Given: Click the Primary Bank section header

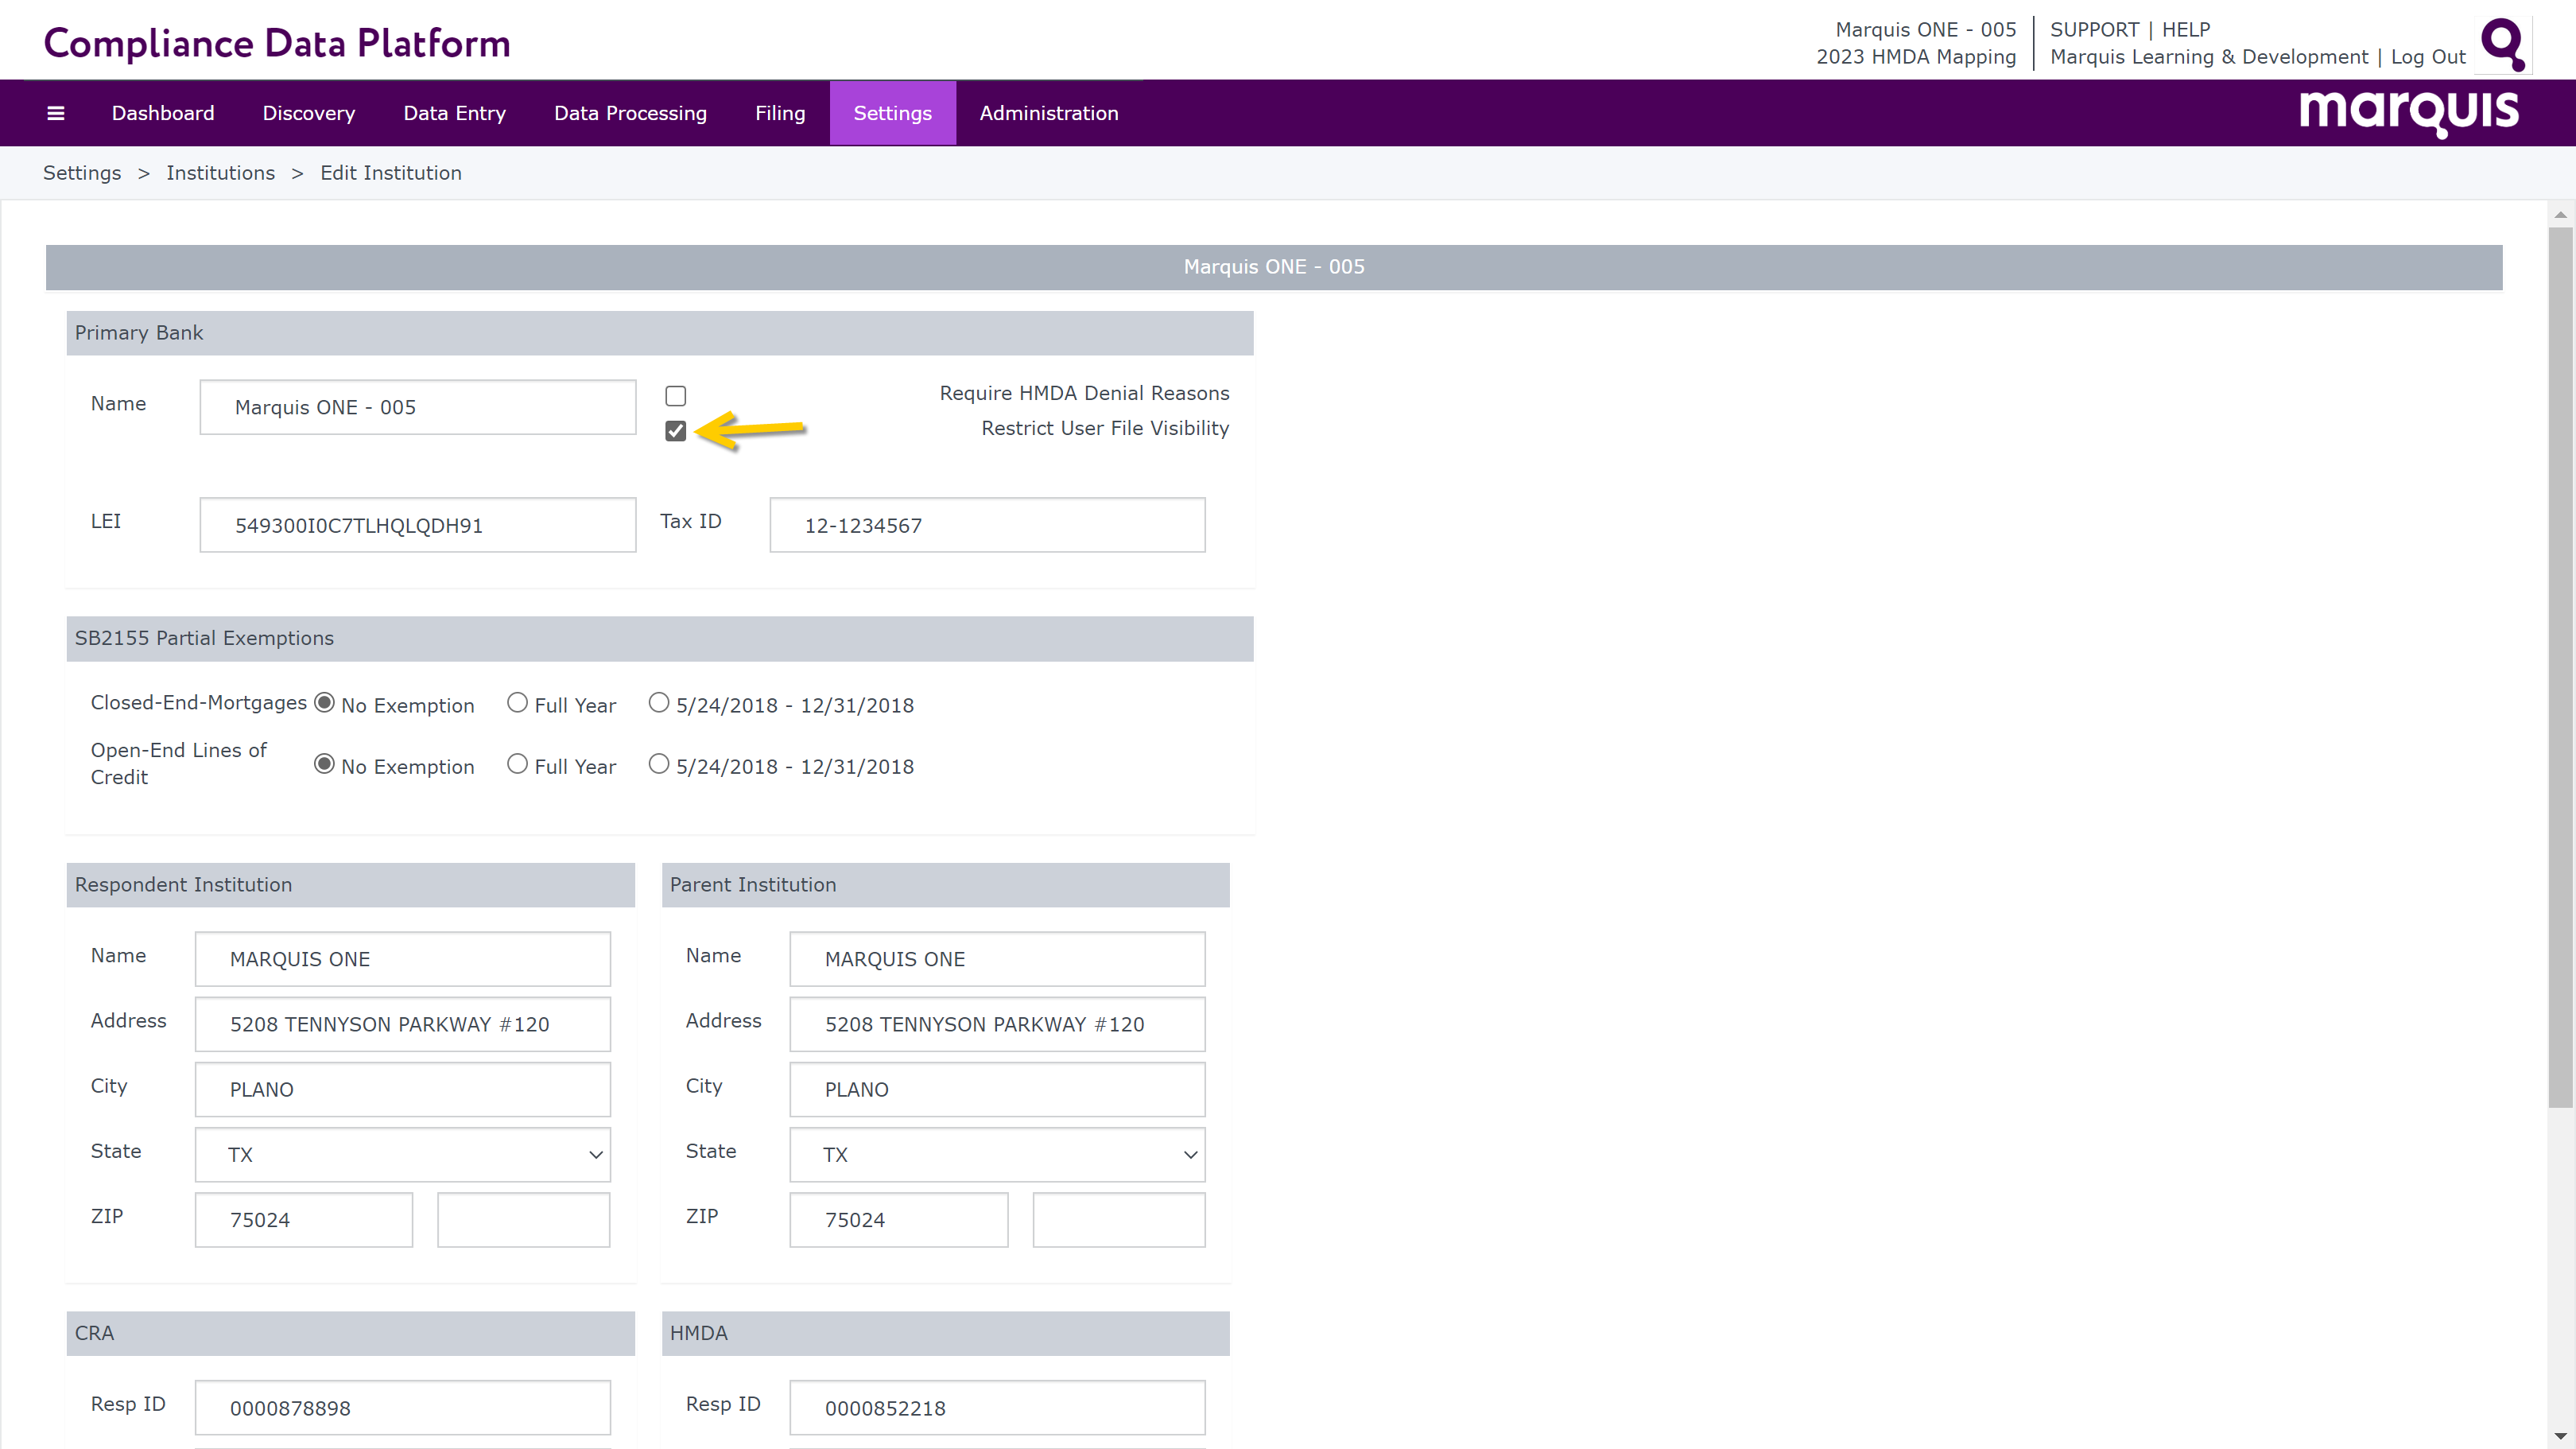Looking at the screenshot, I should (x=660, y=333).
